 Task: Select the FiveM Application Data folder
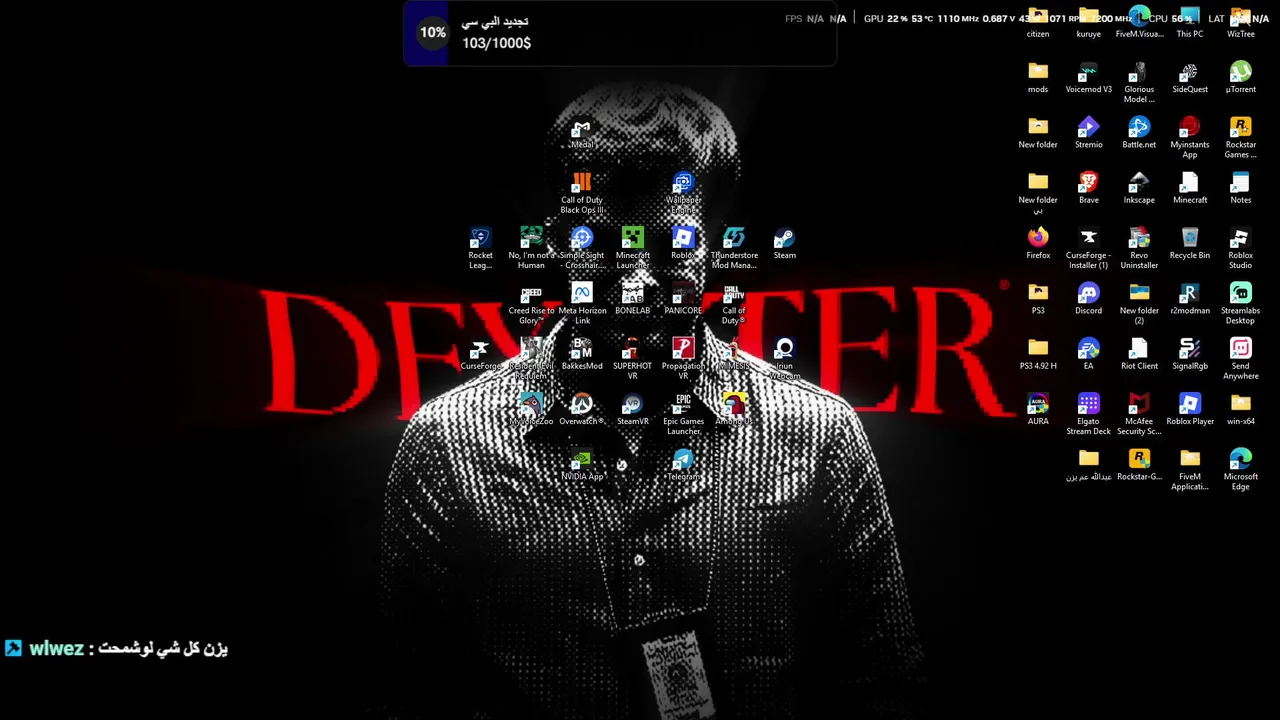click(x=1190, y=469)
